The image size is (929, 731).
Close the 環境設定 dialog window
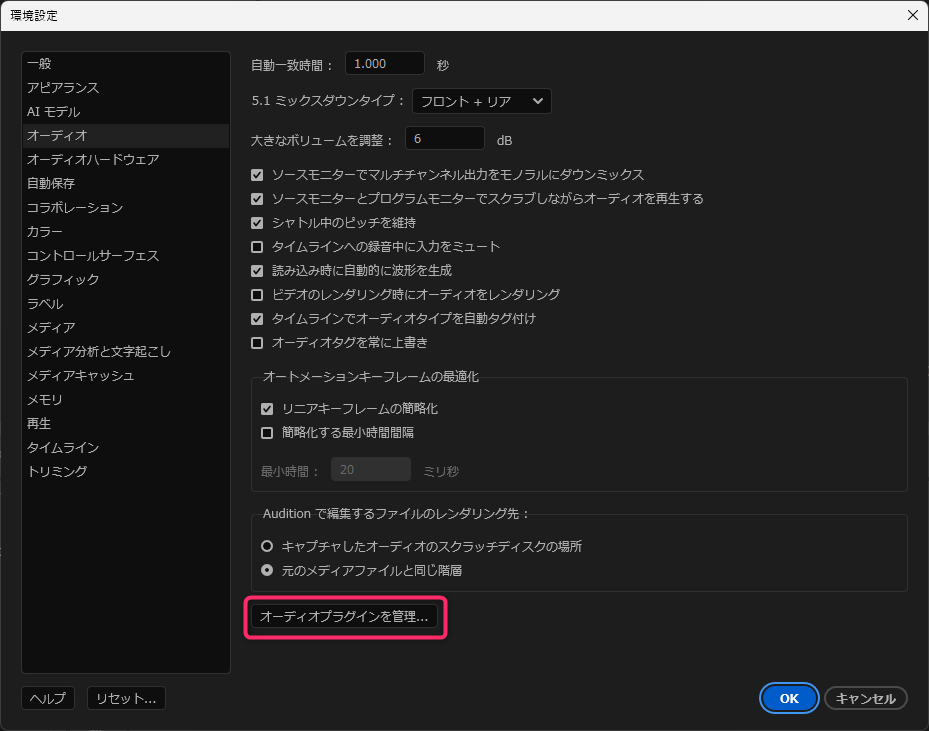click(911, 15)
